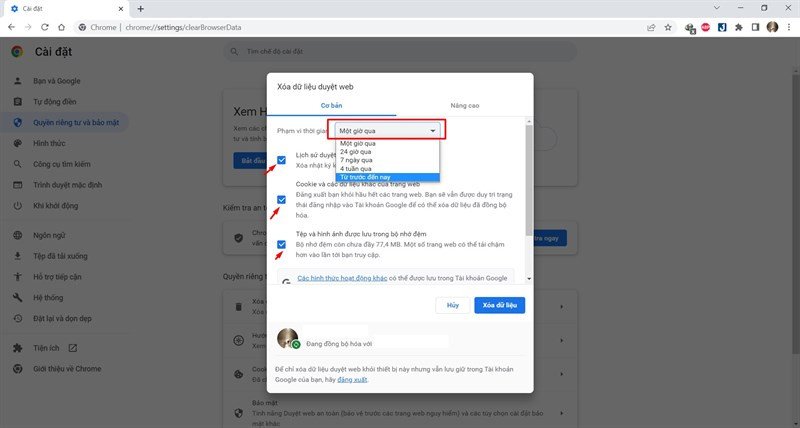800x428 pixels.
Task: Toggle the cached files and images checkbox
Action: point(282,242)
